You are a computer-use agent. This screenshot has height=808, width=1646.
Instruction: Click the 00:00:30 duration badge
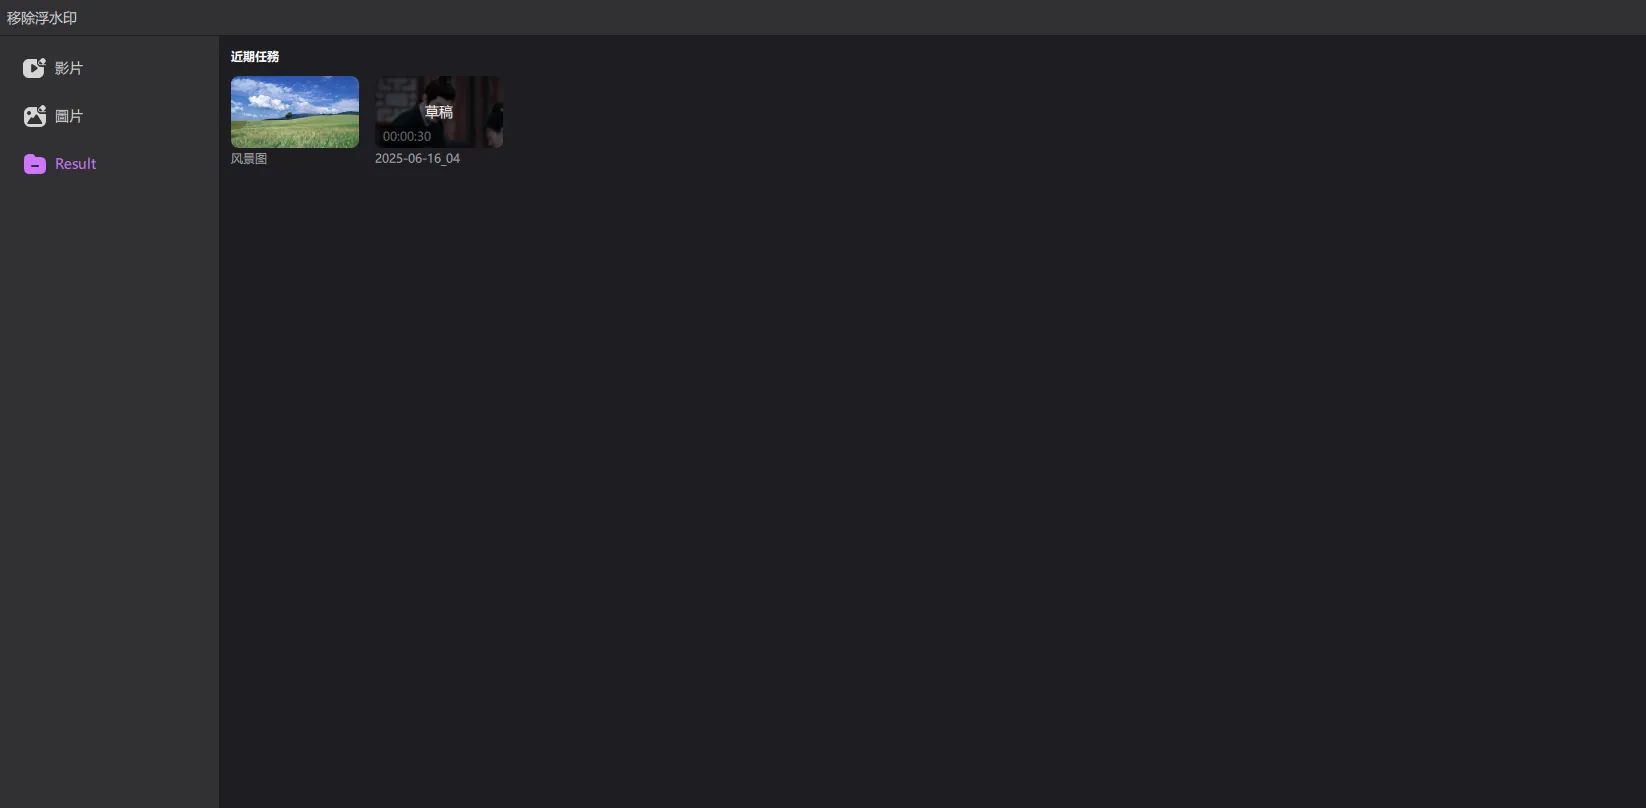coord(407,136)
